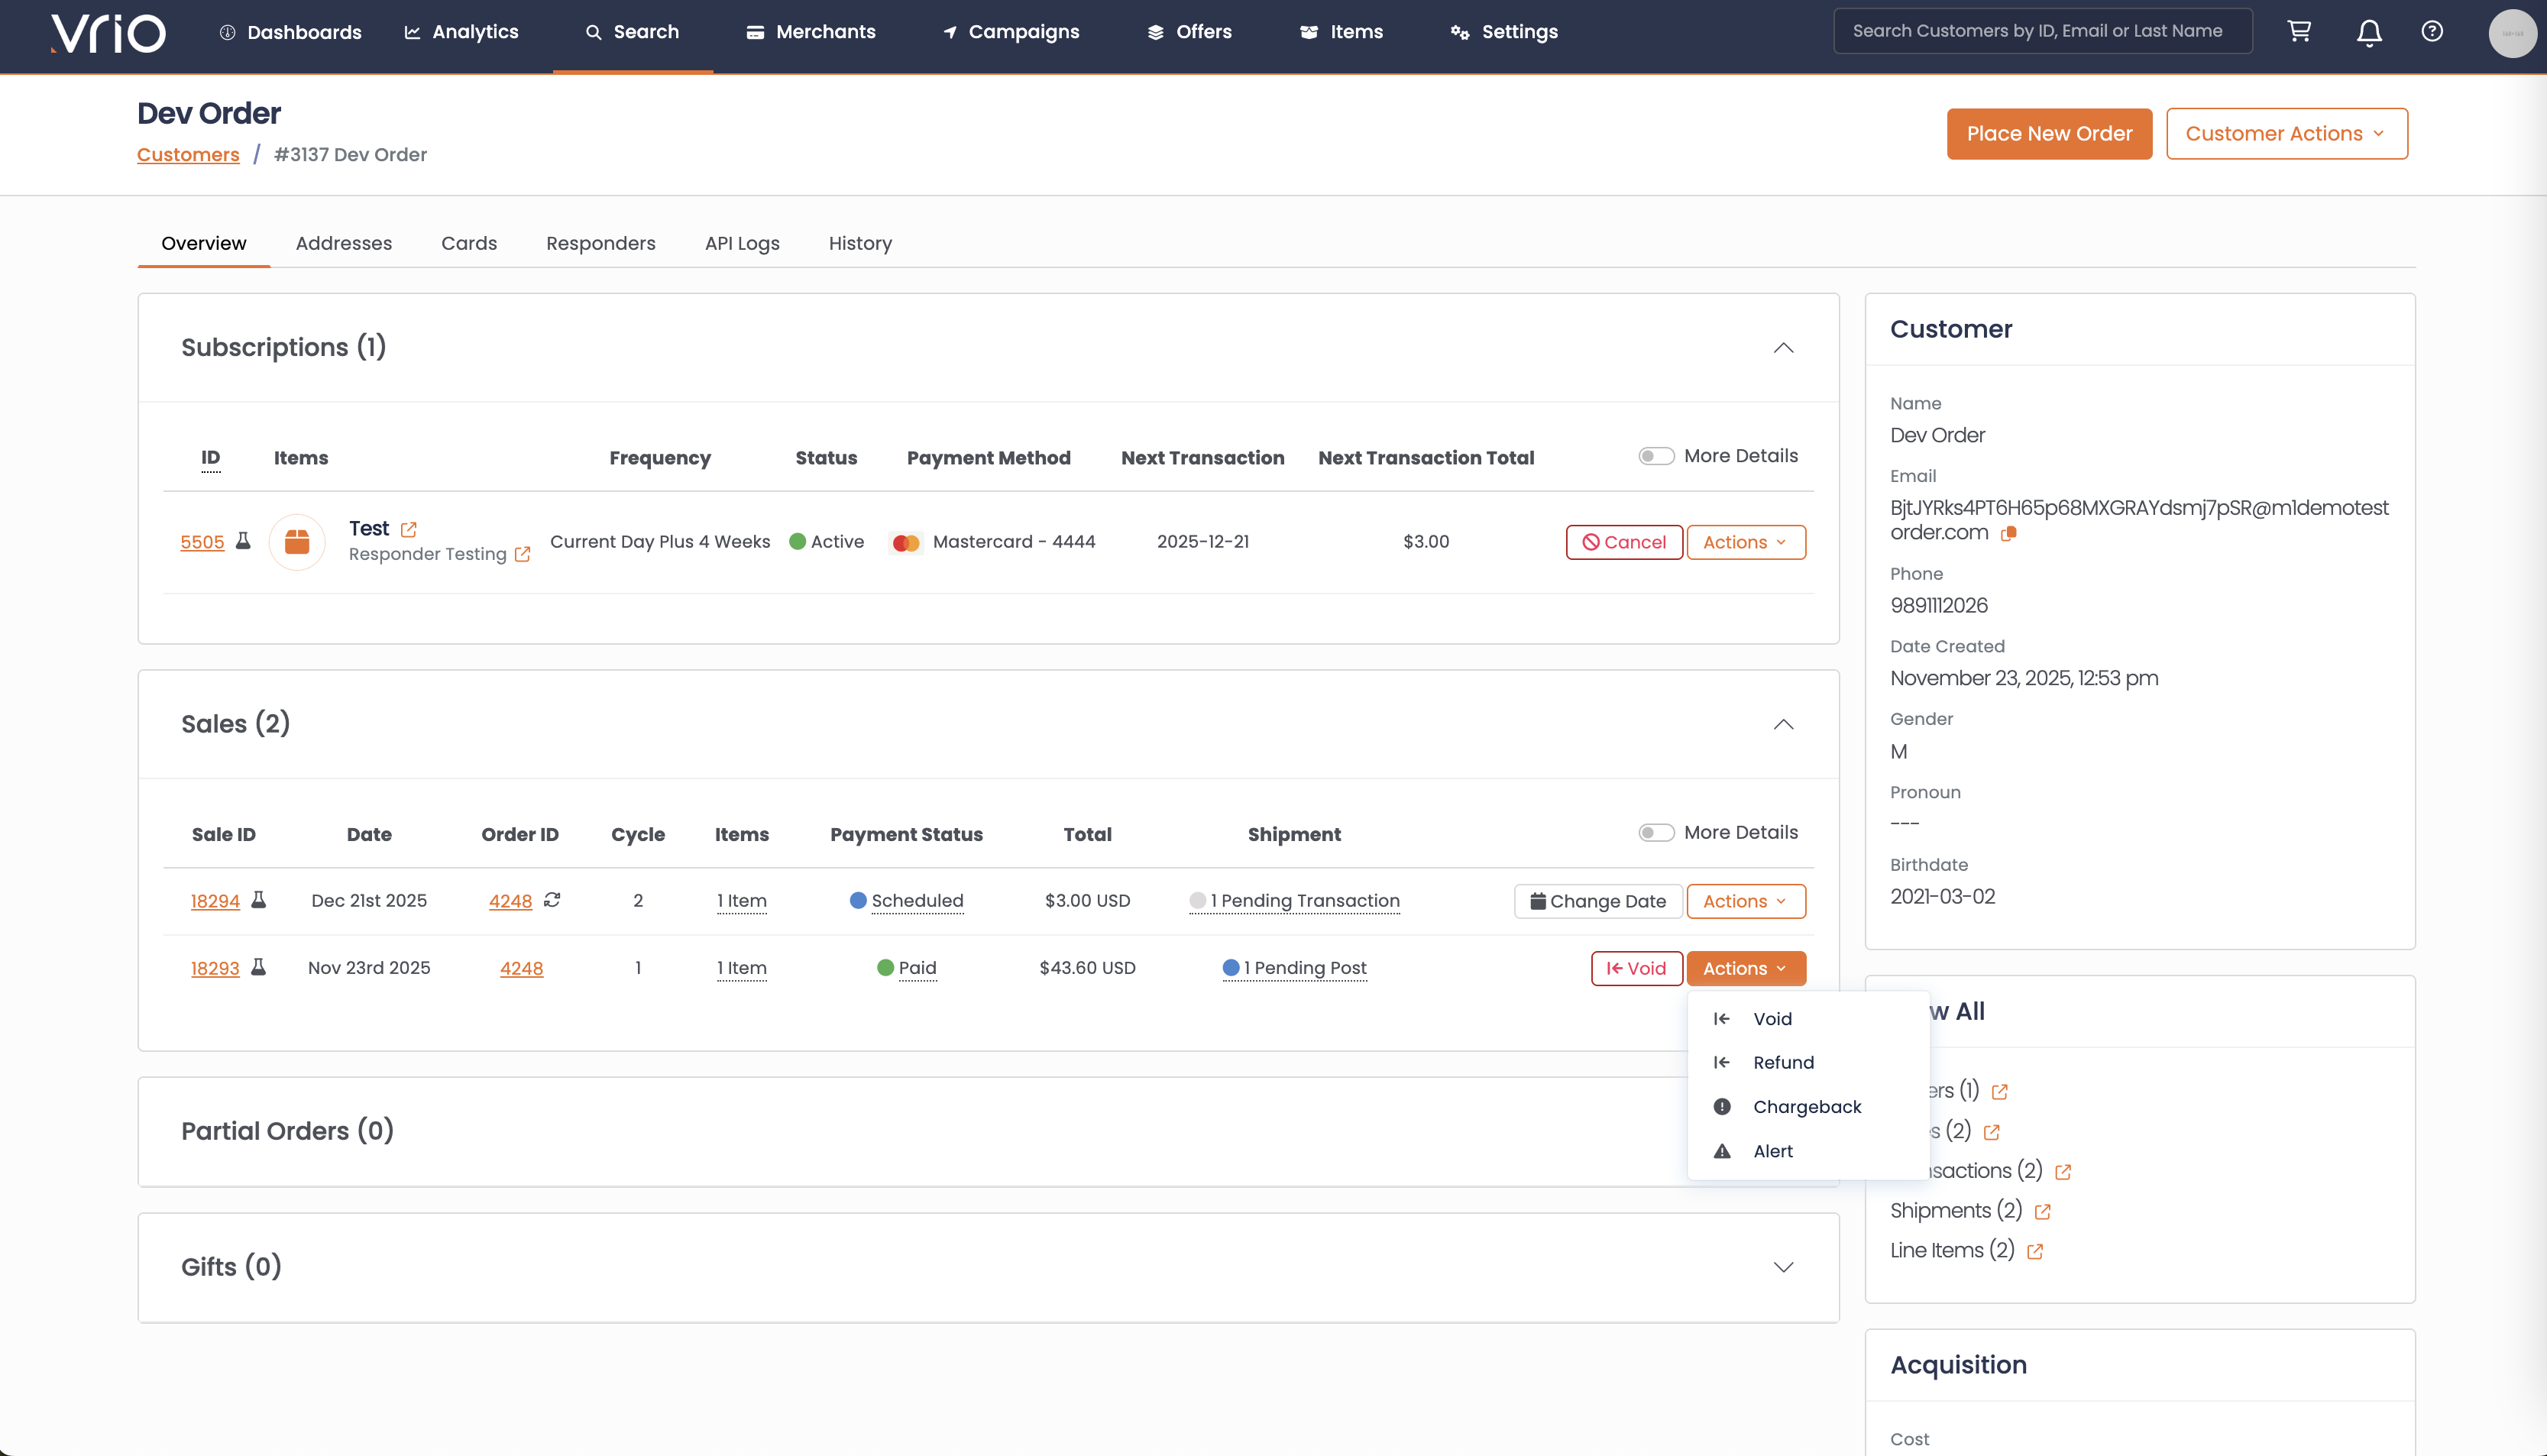Open Responder Testing external link icon
The height and width of the screenshot is (1456, 2547).
click(x=522, y=554)
